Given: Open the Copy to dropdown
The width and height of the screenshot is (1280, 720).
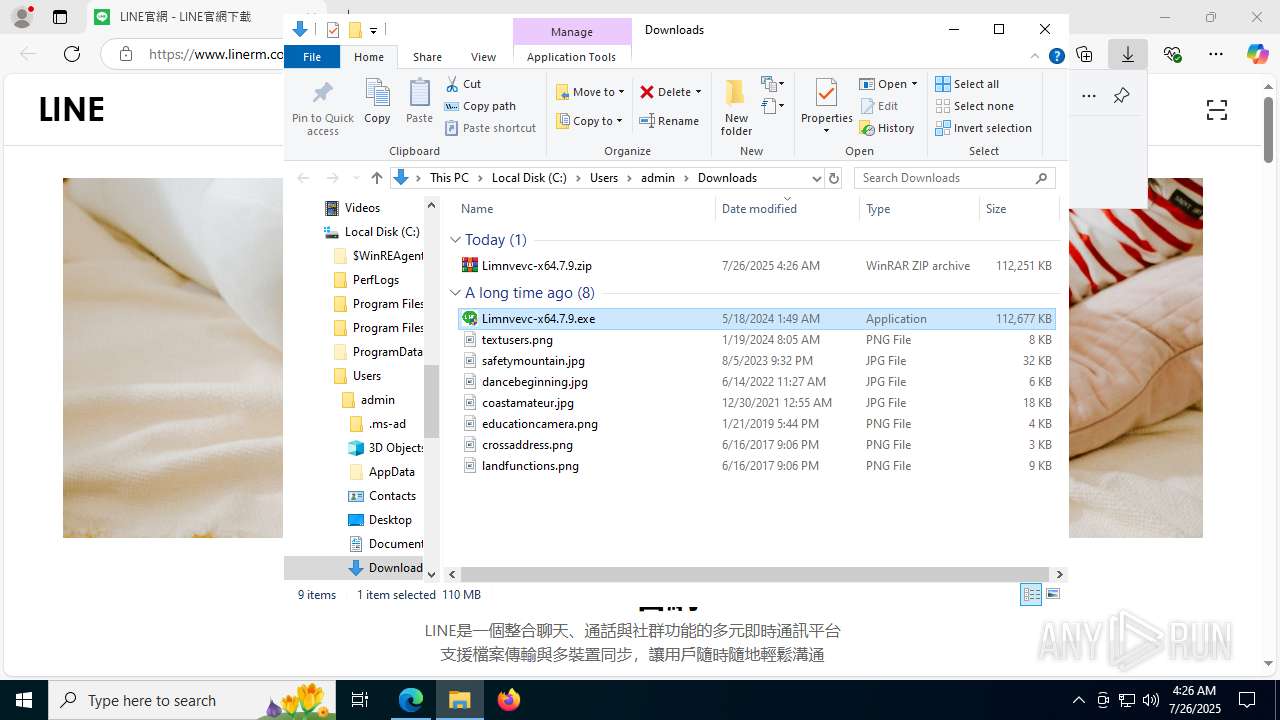Looking at the screenshot, I should click(589, 121).
